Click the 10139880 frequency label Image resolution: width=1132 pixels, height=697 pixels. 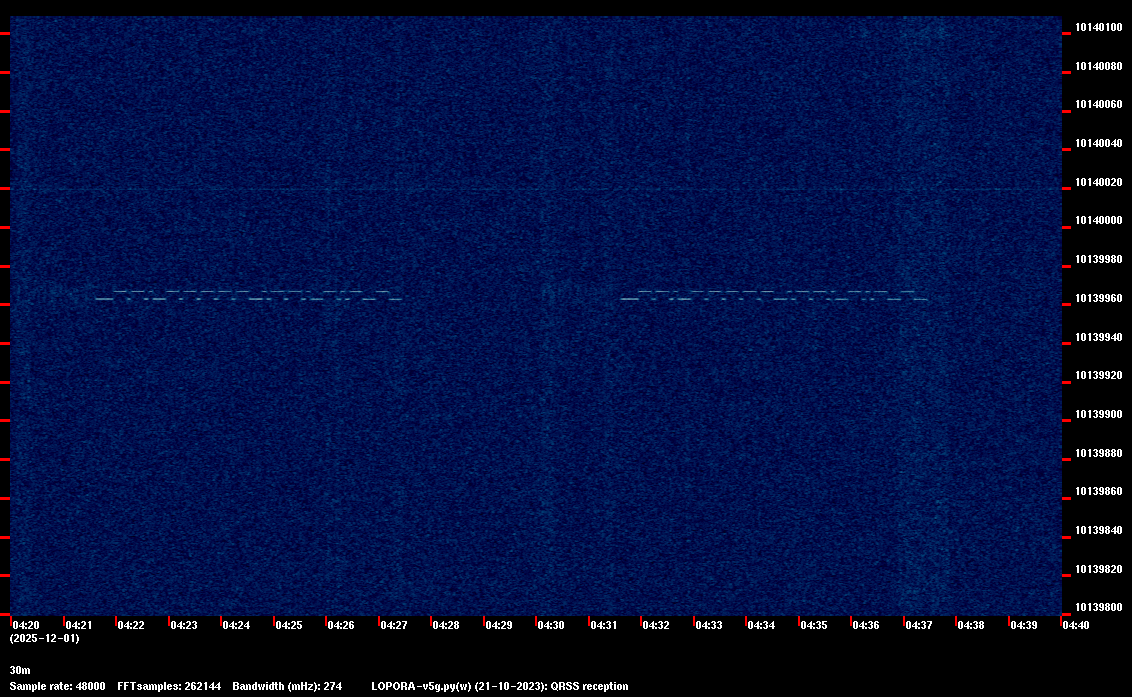(x=1099, y=453)
